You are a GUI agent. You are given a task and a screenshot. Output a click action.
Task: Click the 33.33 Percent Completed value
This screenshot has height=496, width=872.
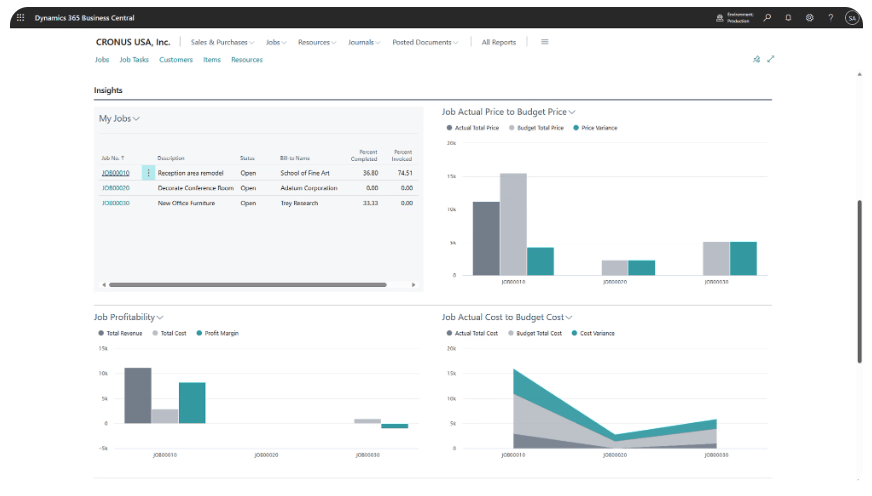(370, 203)
